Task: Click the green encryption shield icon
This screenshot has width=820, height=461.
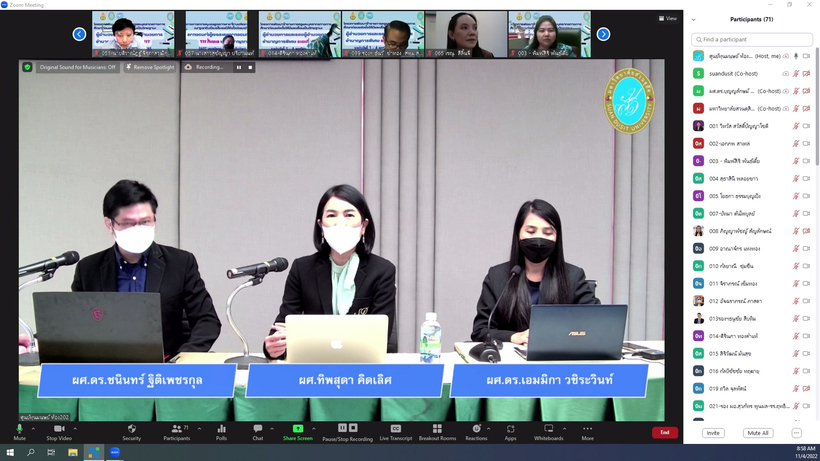Action: click(x=27, y=67)
